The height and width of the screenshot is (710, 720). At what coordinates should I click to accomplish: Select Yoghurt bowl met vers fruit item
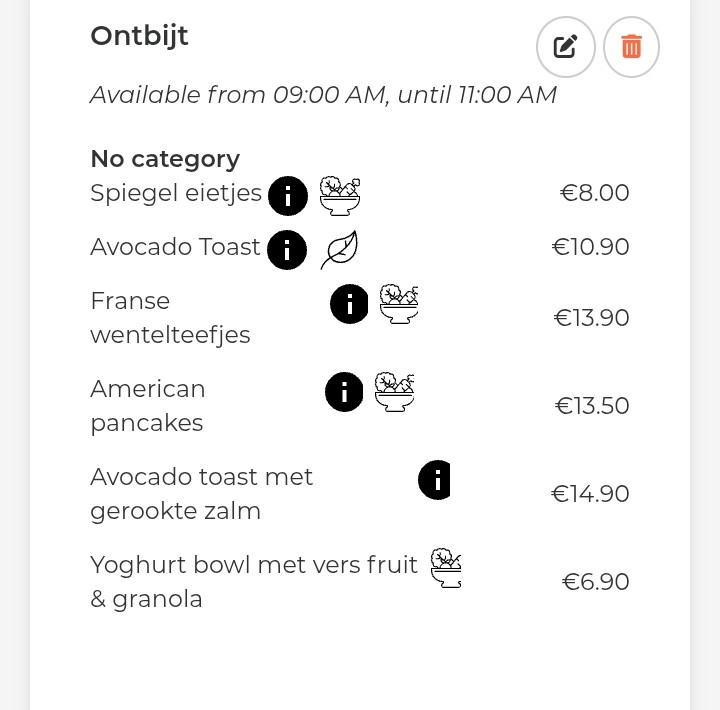[254, 581]
